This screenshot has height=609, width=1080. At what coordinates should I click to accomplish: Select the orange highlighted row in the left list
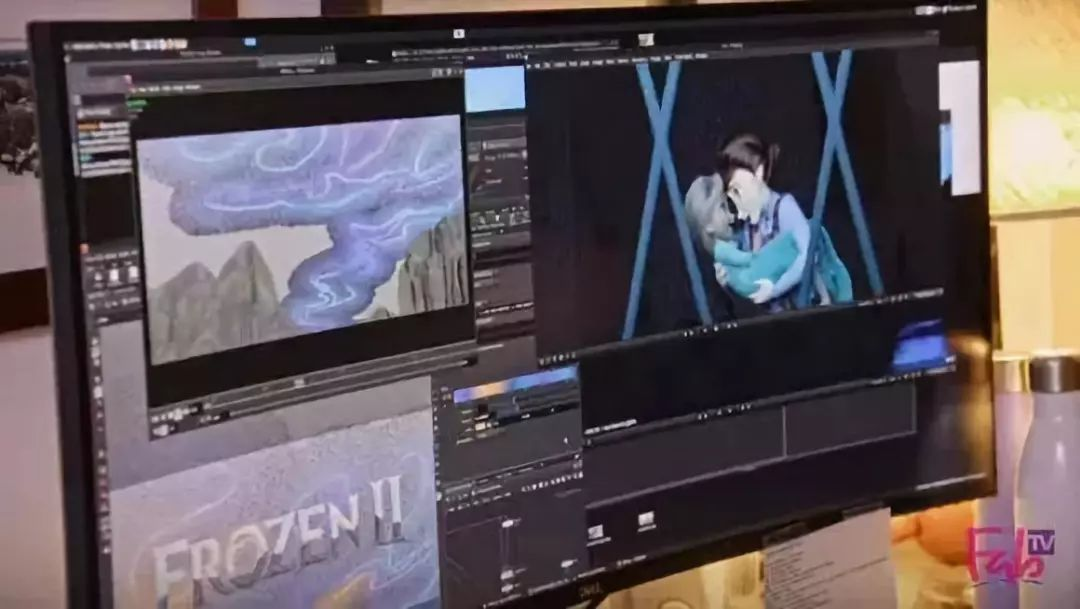pyautogui.click(x=103, y=126)
